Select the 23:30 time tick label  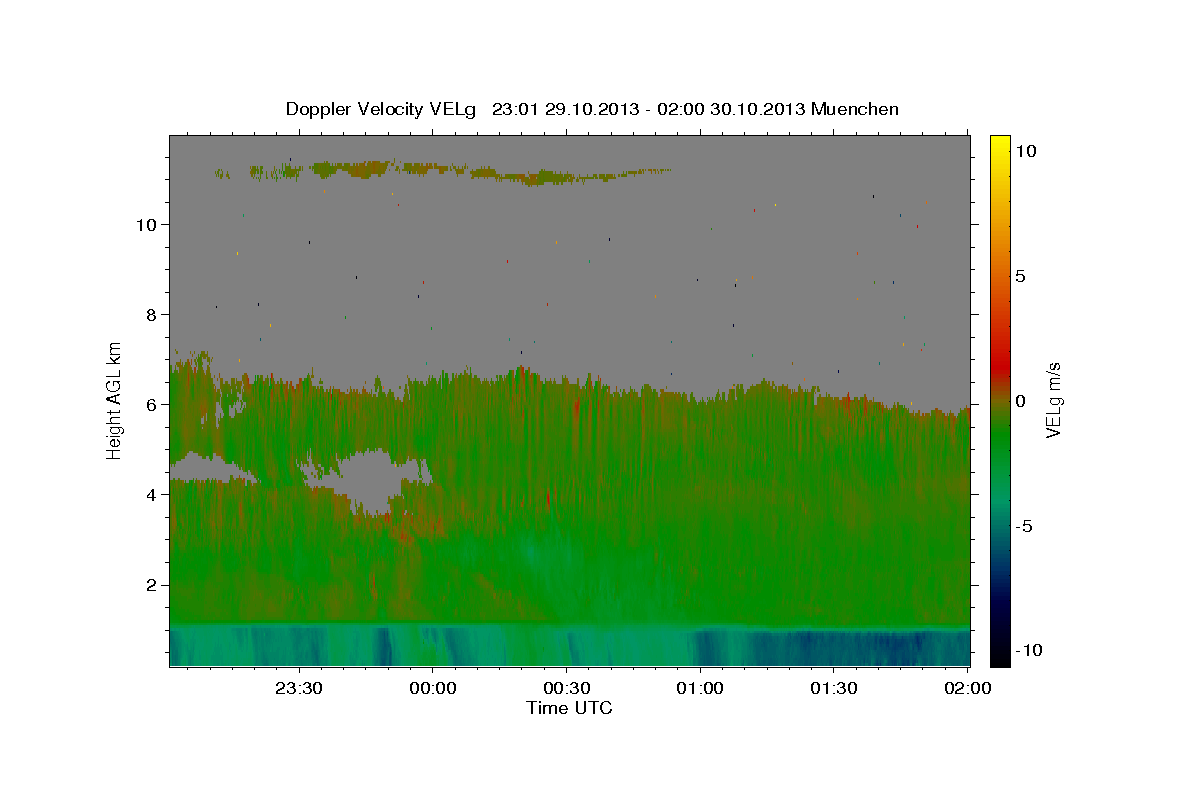click(299, 688)
